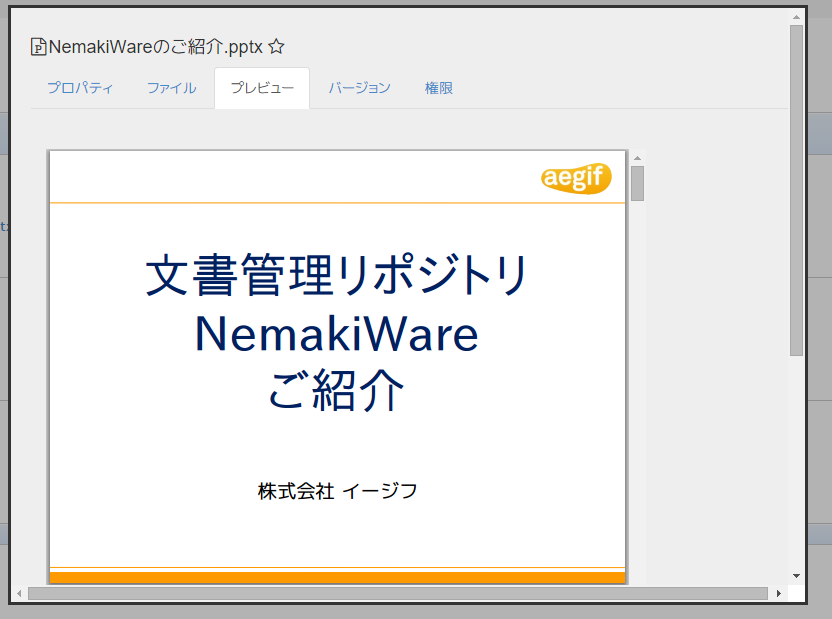Image resolution: width=832 pixels, height=619 pixels.
Task: Click the dialog scroll-down arrow at bottom right
Action: tap(796, 576)
